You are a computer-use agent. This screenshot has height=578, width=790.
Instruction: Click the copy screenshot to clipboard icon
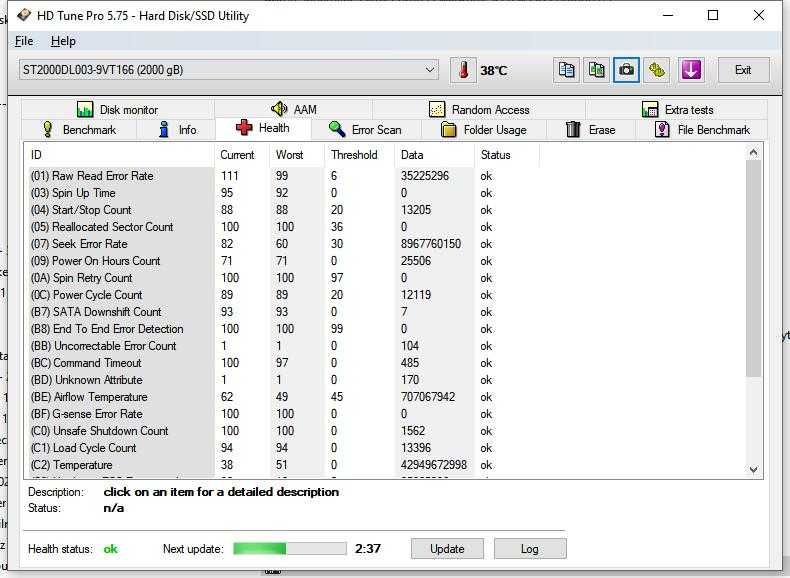(597, 70)
